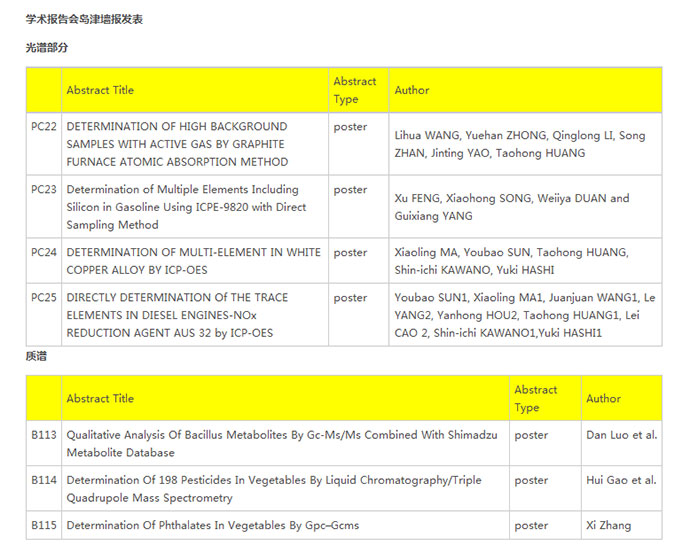Screen dimensions: 690x553
Task: Click the author cell starting with Lihua WANG
Action: 520,144
